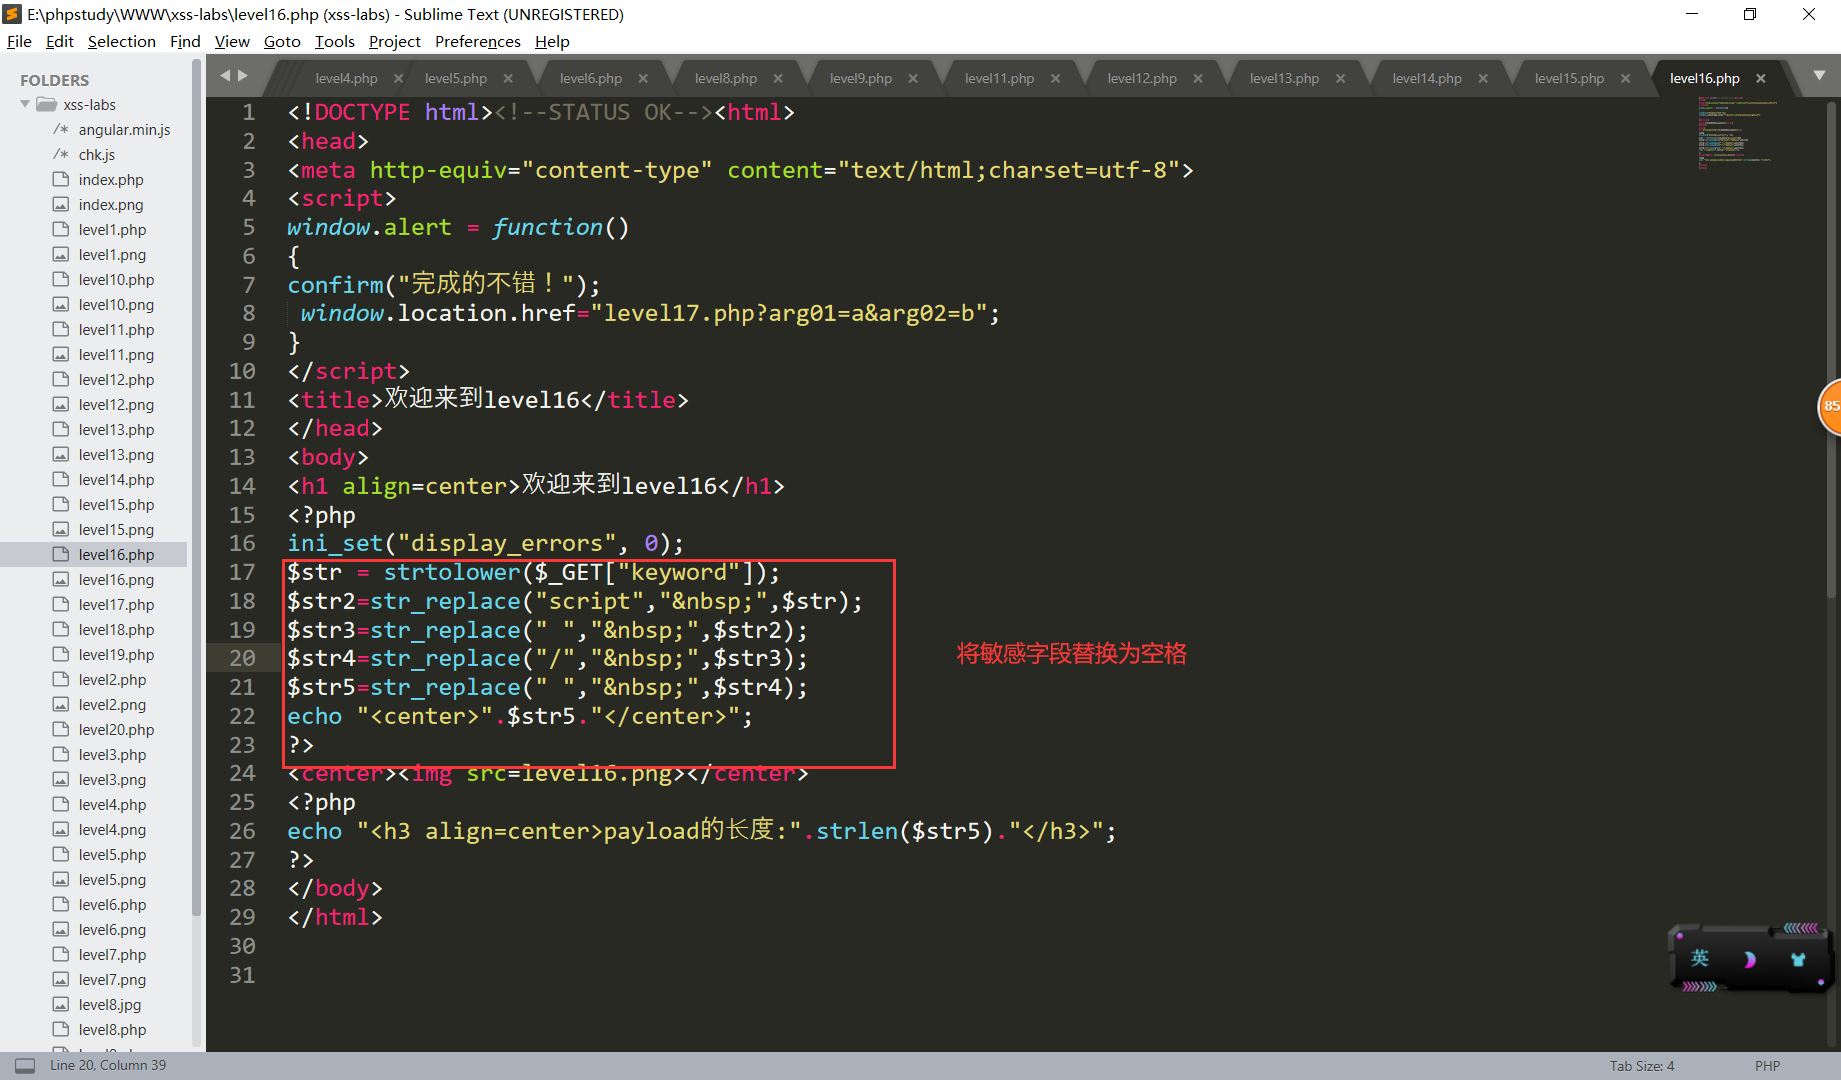Open level5.png in sidebar

click(112, 880)
